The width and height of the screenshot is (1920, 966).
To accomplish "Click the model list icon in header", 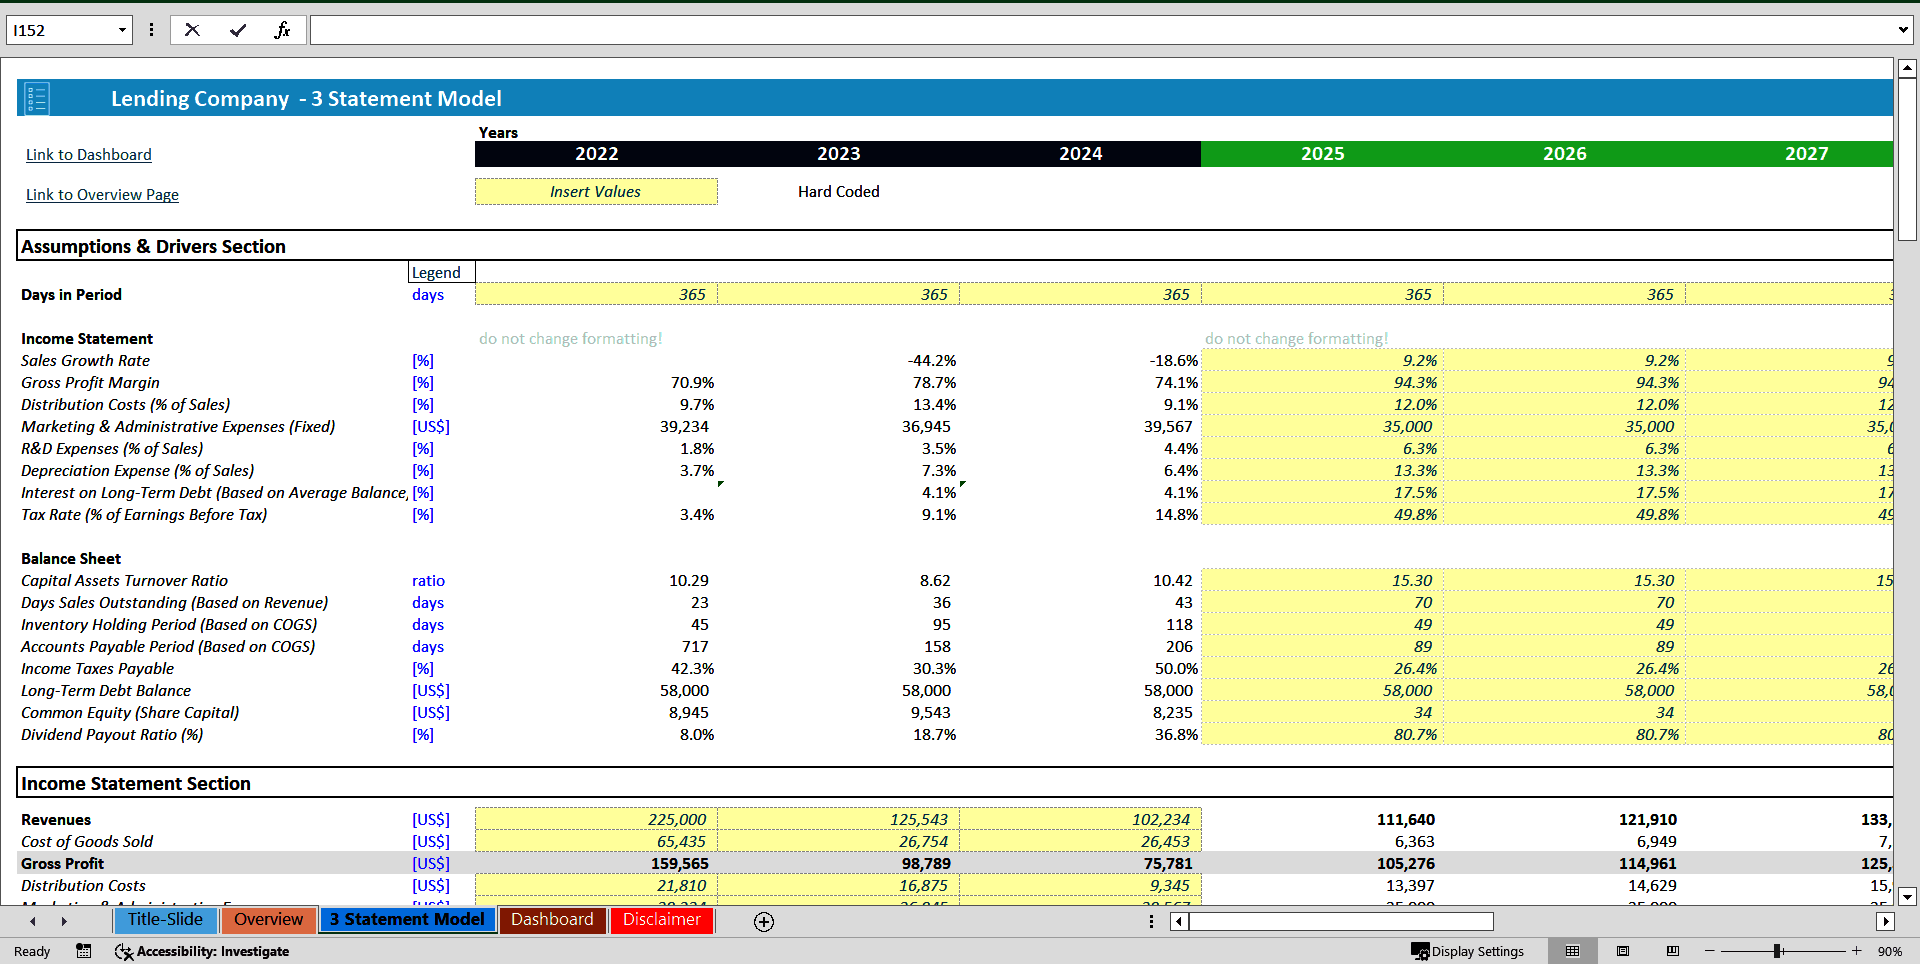I will pyautogui.click(x=37, y=98).
